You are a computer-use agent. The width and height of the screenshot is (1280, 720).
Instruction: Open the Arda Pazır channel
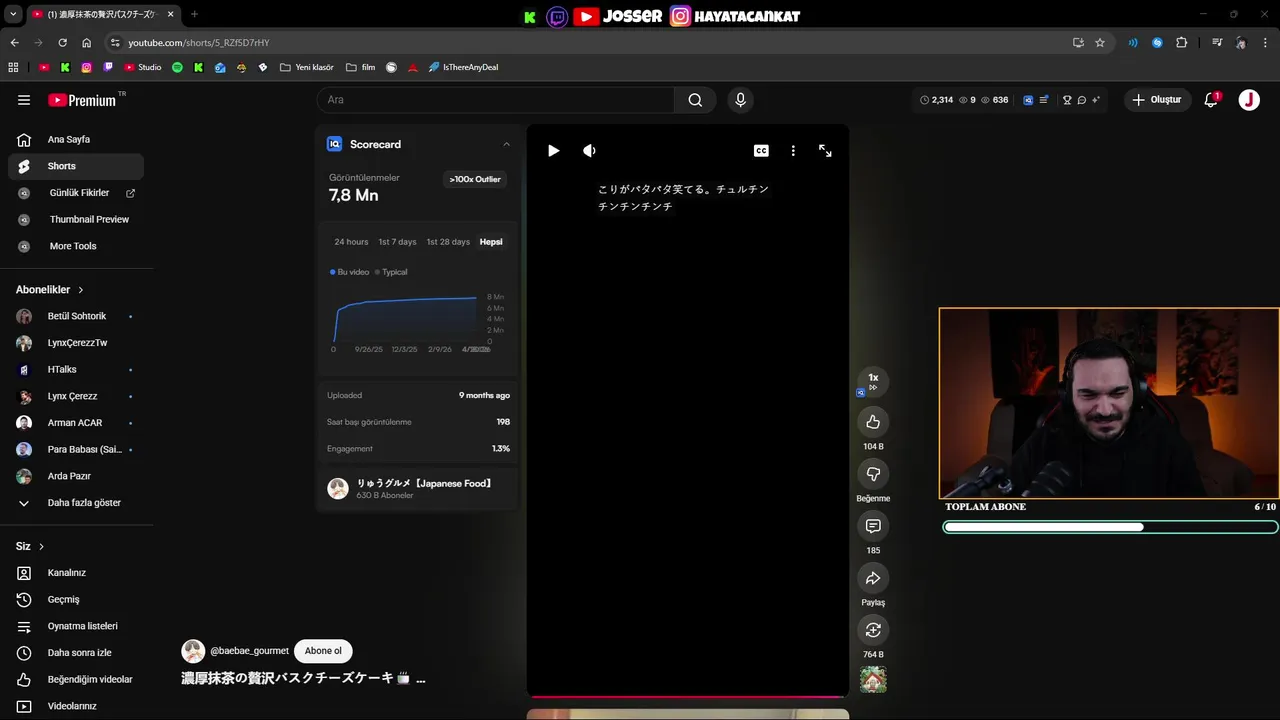(77, 476)
